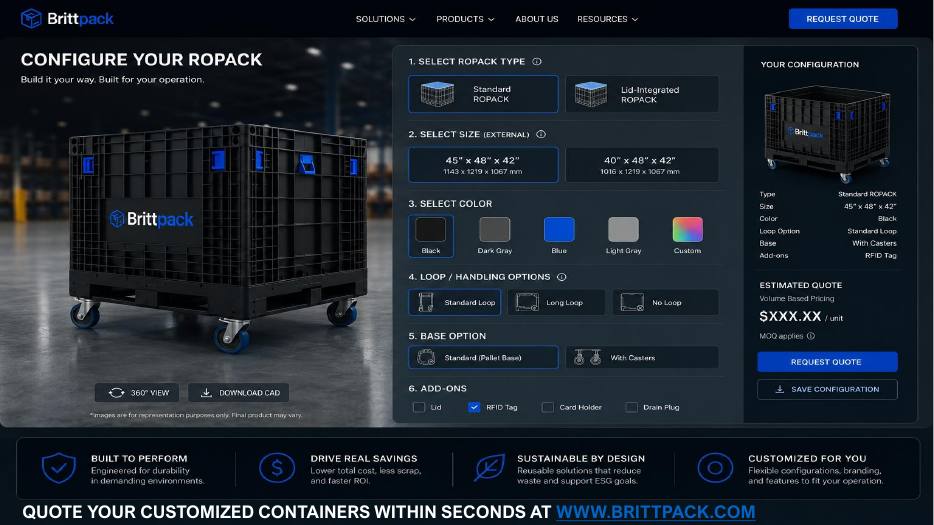Screen dimensions: 934x525
Task: Pick the Custom gradient color swatch
Action: [687, 230]
